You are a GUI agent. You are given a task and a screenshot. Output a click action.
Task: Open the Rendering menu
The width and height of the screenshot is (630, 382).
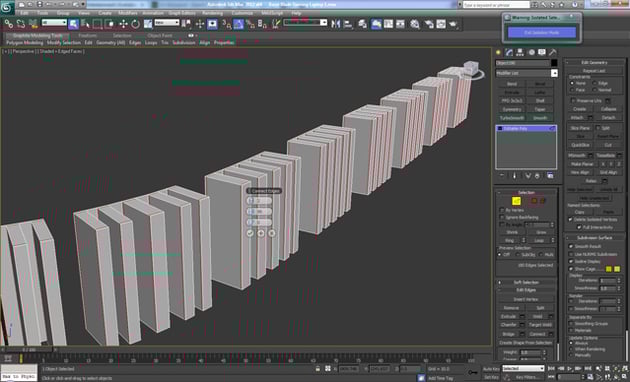212,13
